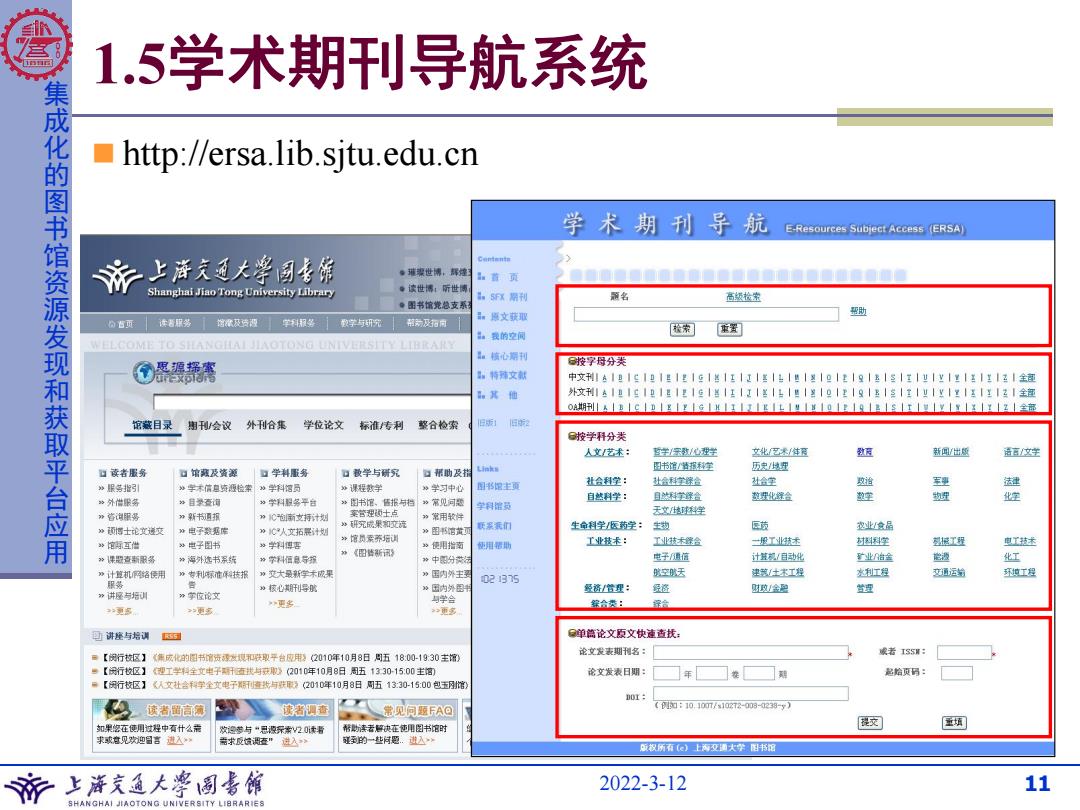The image size is (1080, 810).
Task: Click the 图书馆主页 link under Links
Action: (x=498, y=486)
